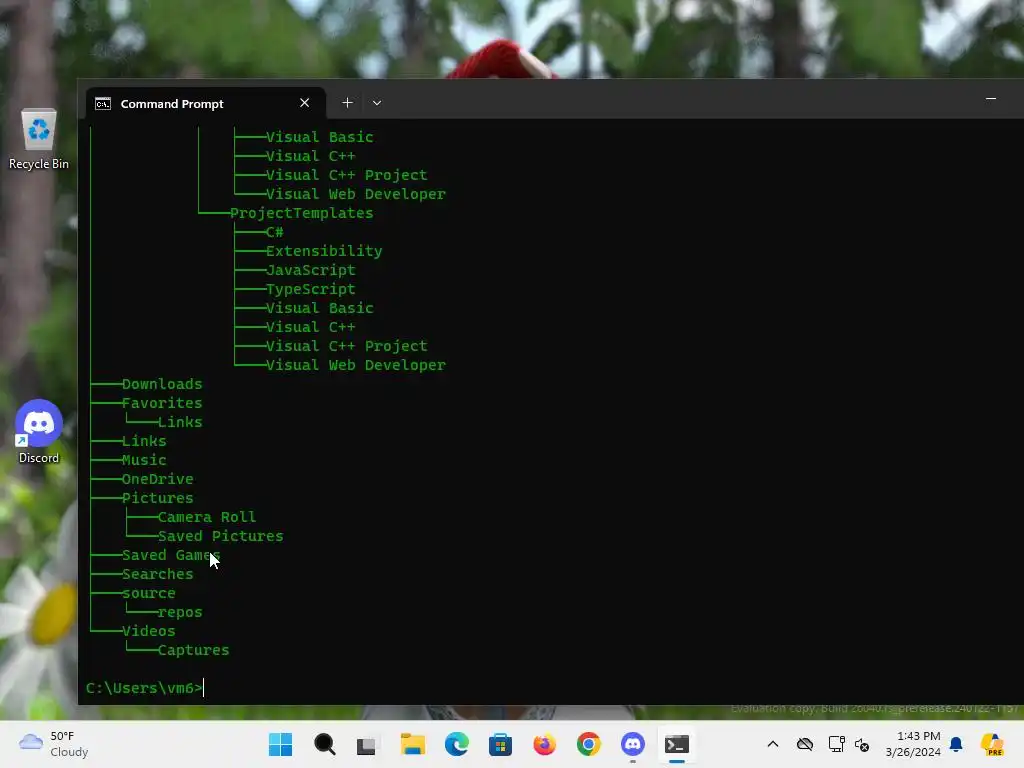Click the Searches folder entry
The width and height of the screenshot is (1024, 768).
click(157, 574)
